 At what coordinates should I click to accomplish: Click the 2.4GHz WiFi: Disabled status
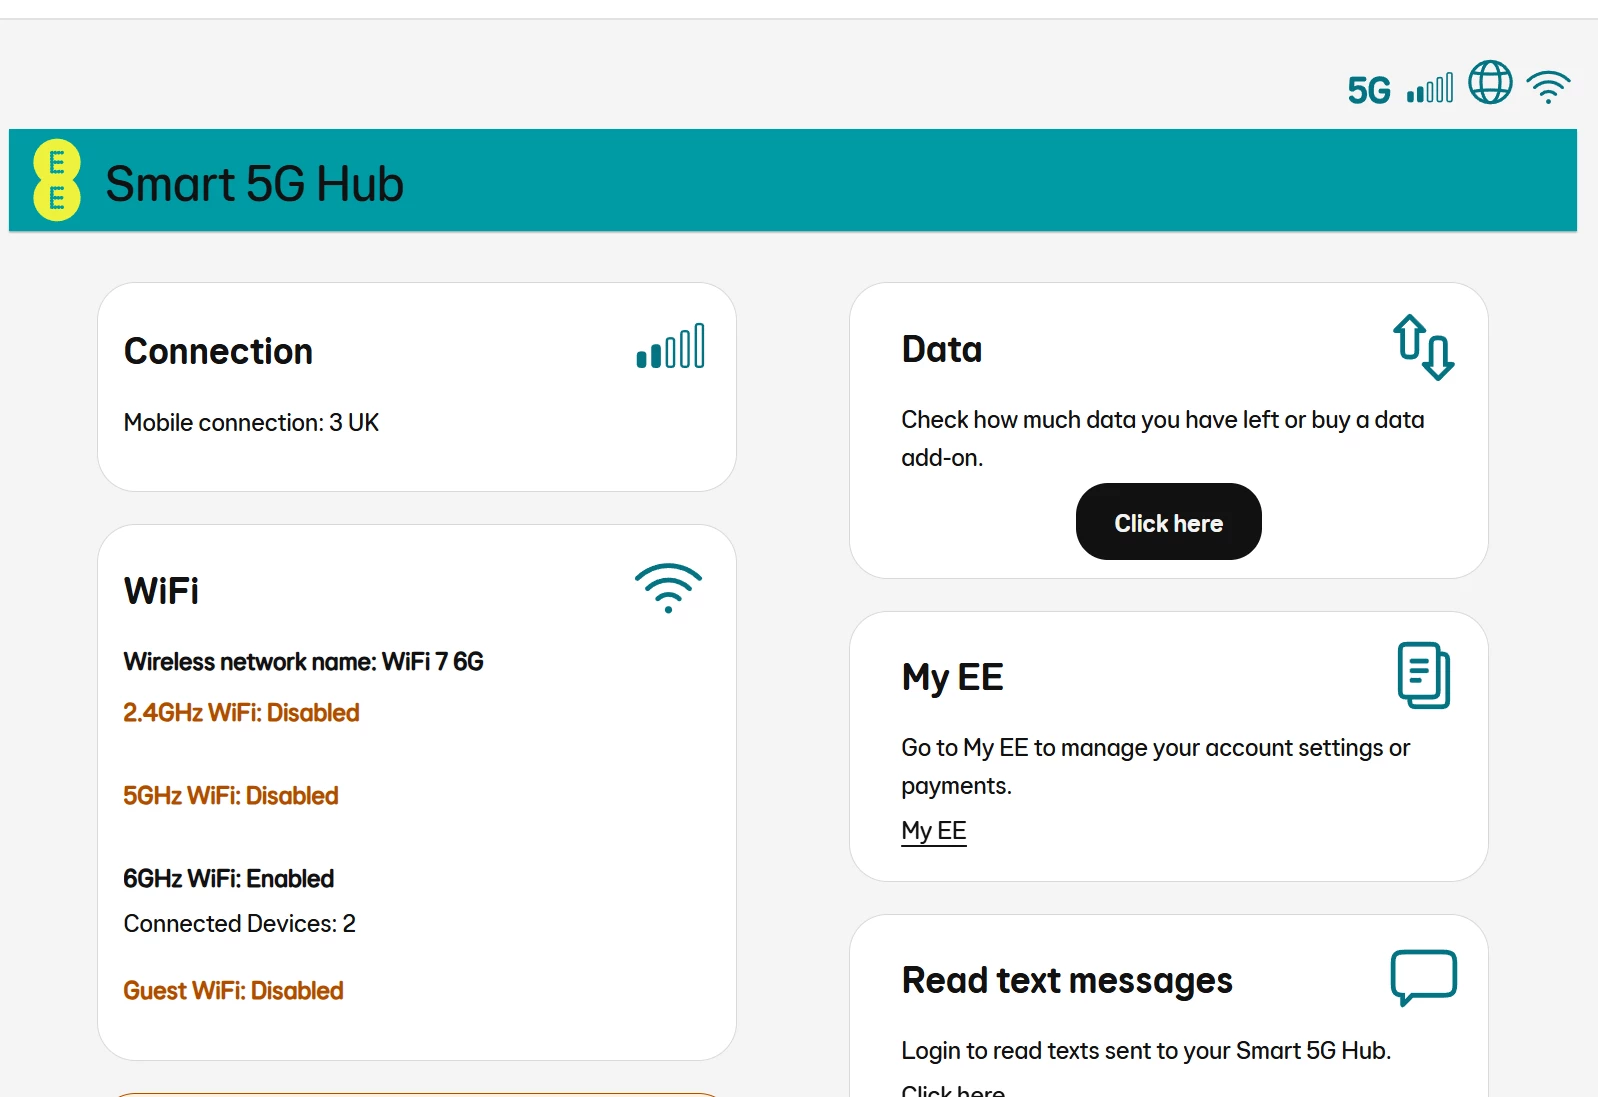(241, 713)
